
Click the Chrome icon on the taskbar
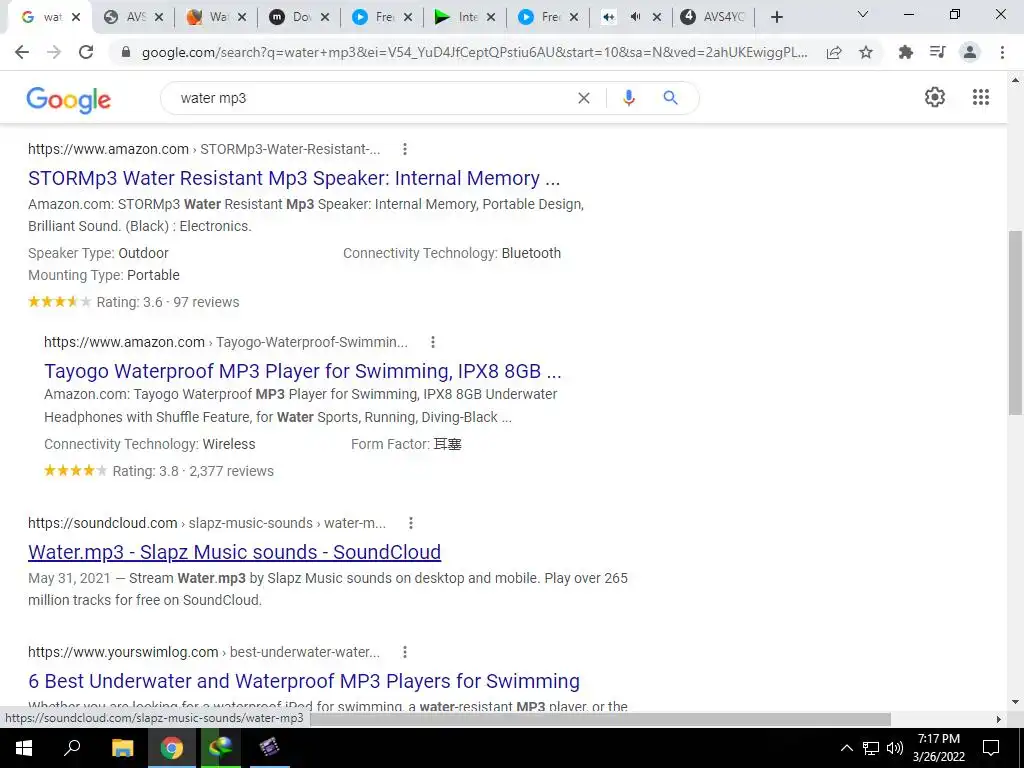click(172, 748)
